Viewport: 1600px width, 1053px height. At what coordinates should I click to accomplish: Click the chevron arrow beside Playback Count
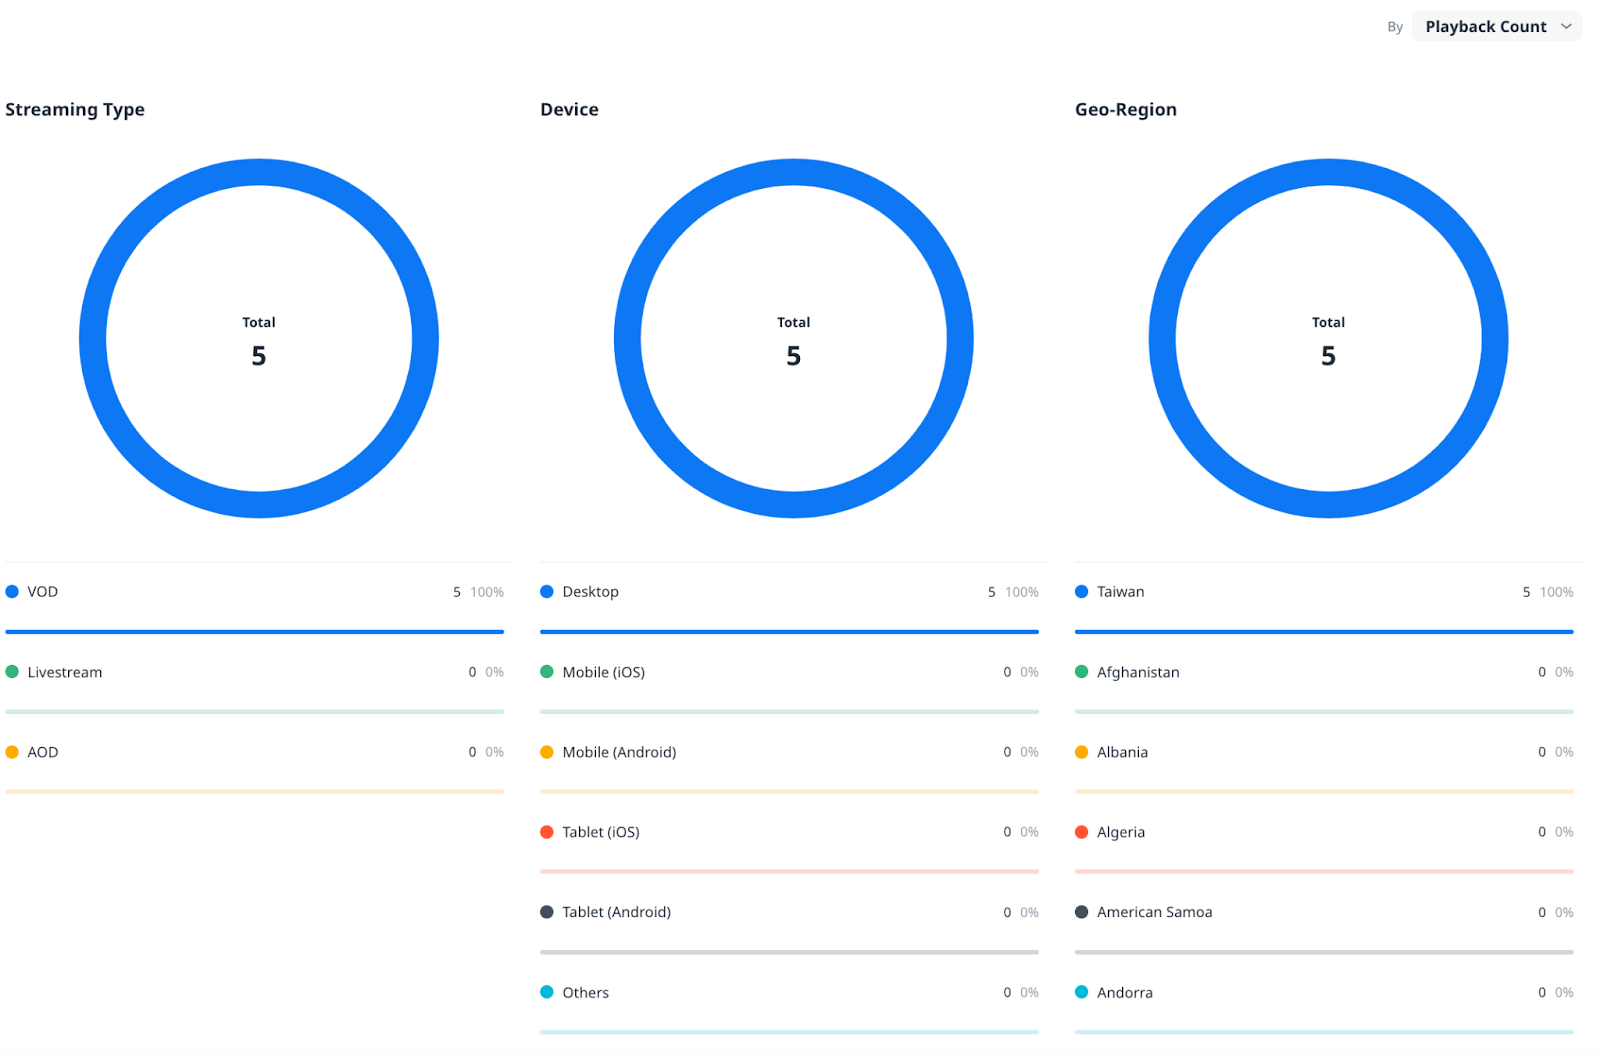tap(1566, 27)
